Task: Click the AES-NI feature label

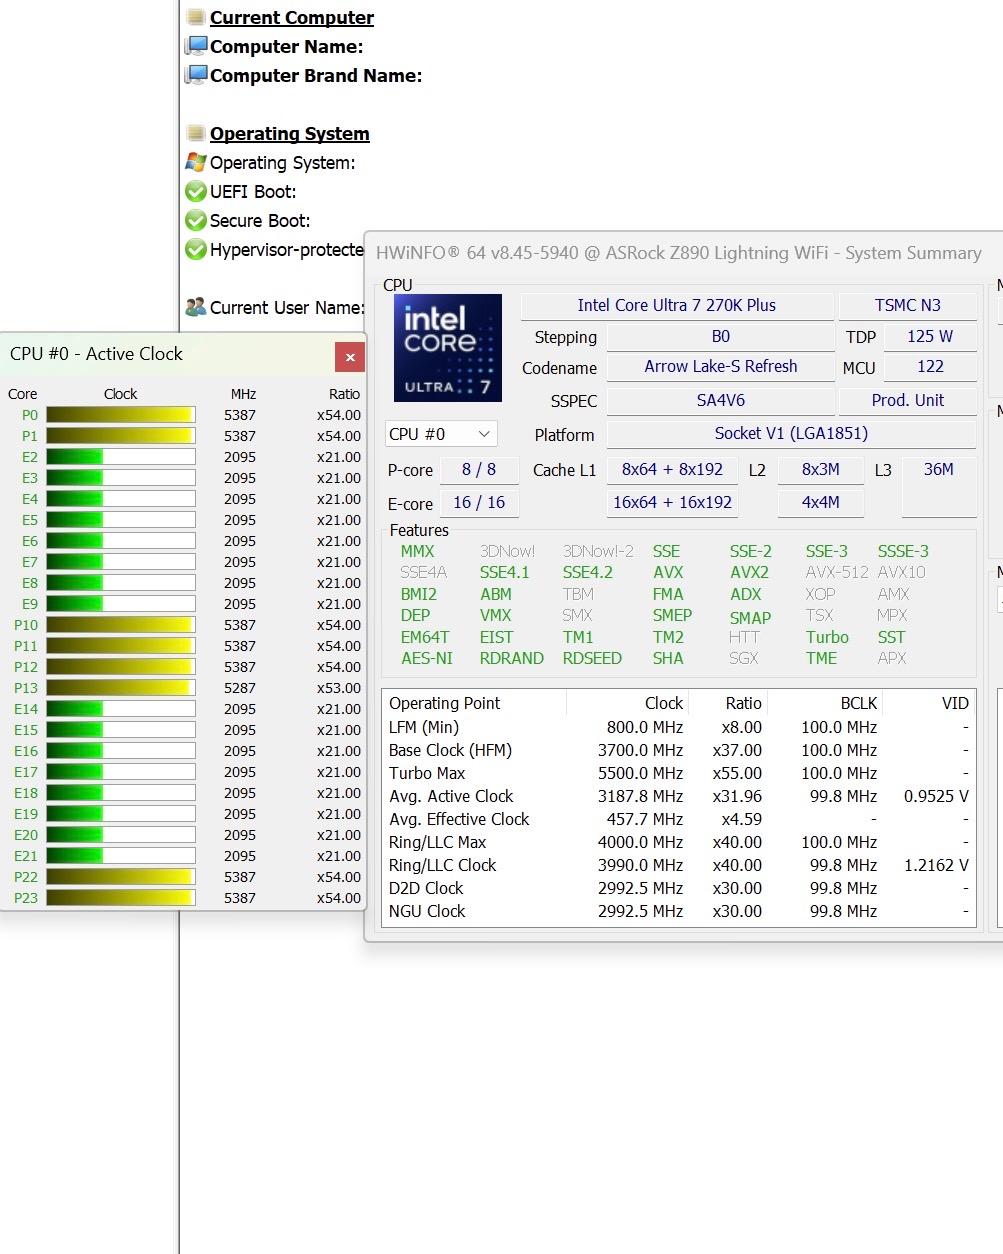Action: coord(427,659)
